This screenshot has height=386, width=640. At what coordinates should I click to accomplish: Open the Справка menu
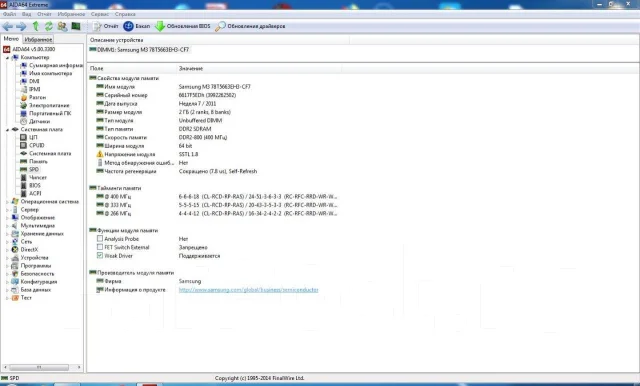point(125,14)
